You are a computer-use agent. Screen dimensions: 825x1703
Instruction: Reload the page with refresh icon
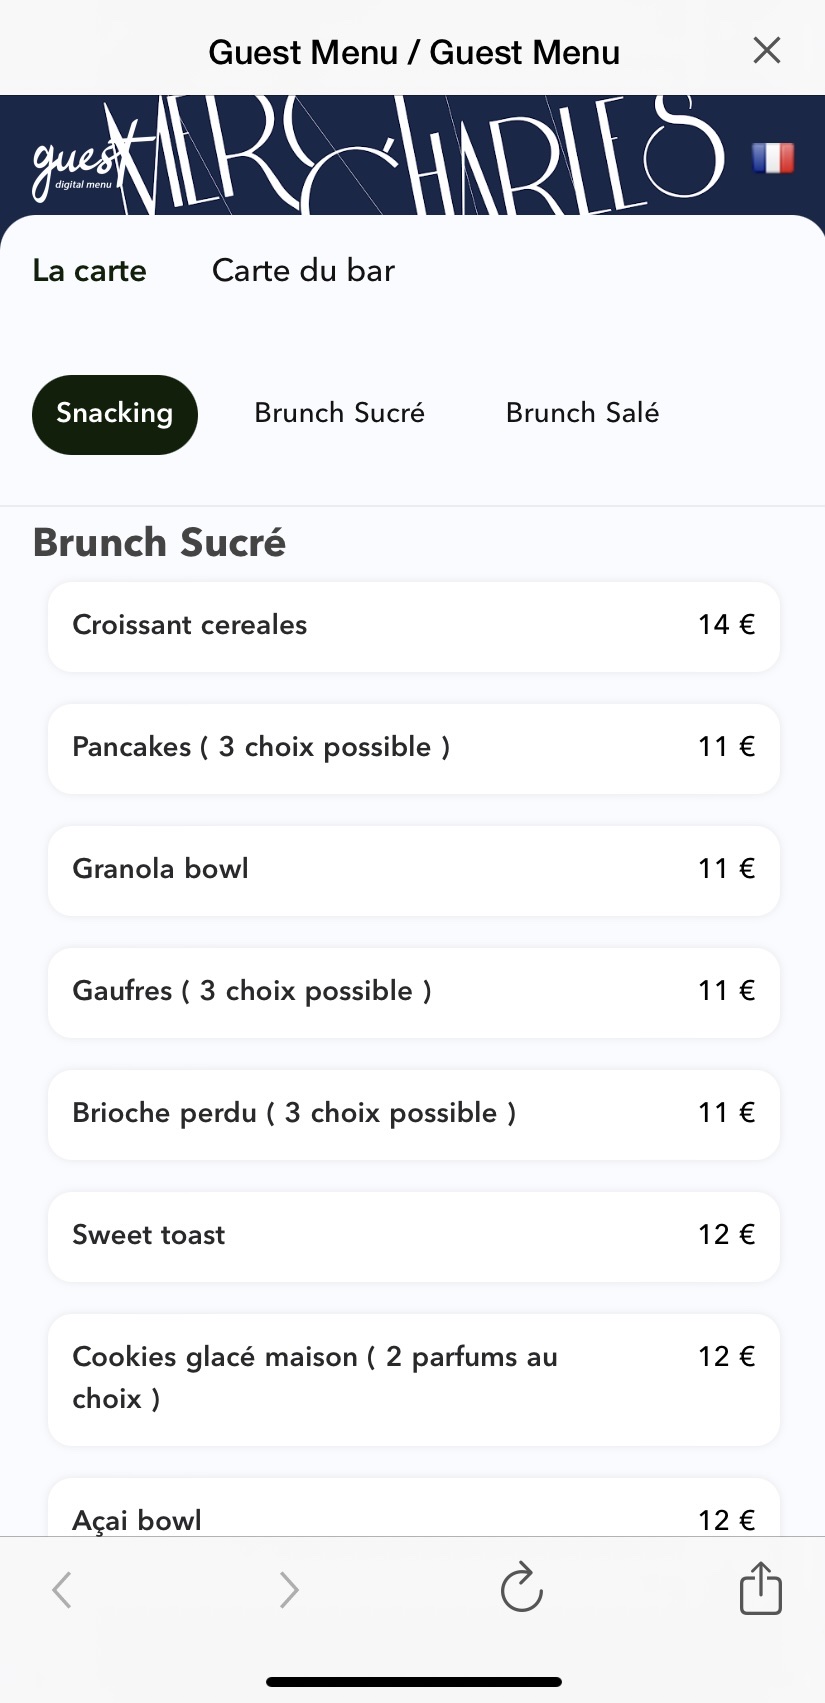click(x=521, y=1587)
